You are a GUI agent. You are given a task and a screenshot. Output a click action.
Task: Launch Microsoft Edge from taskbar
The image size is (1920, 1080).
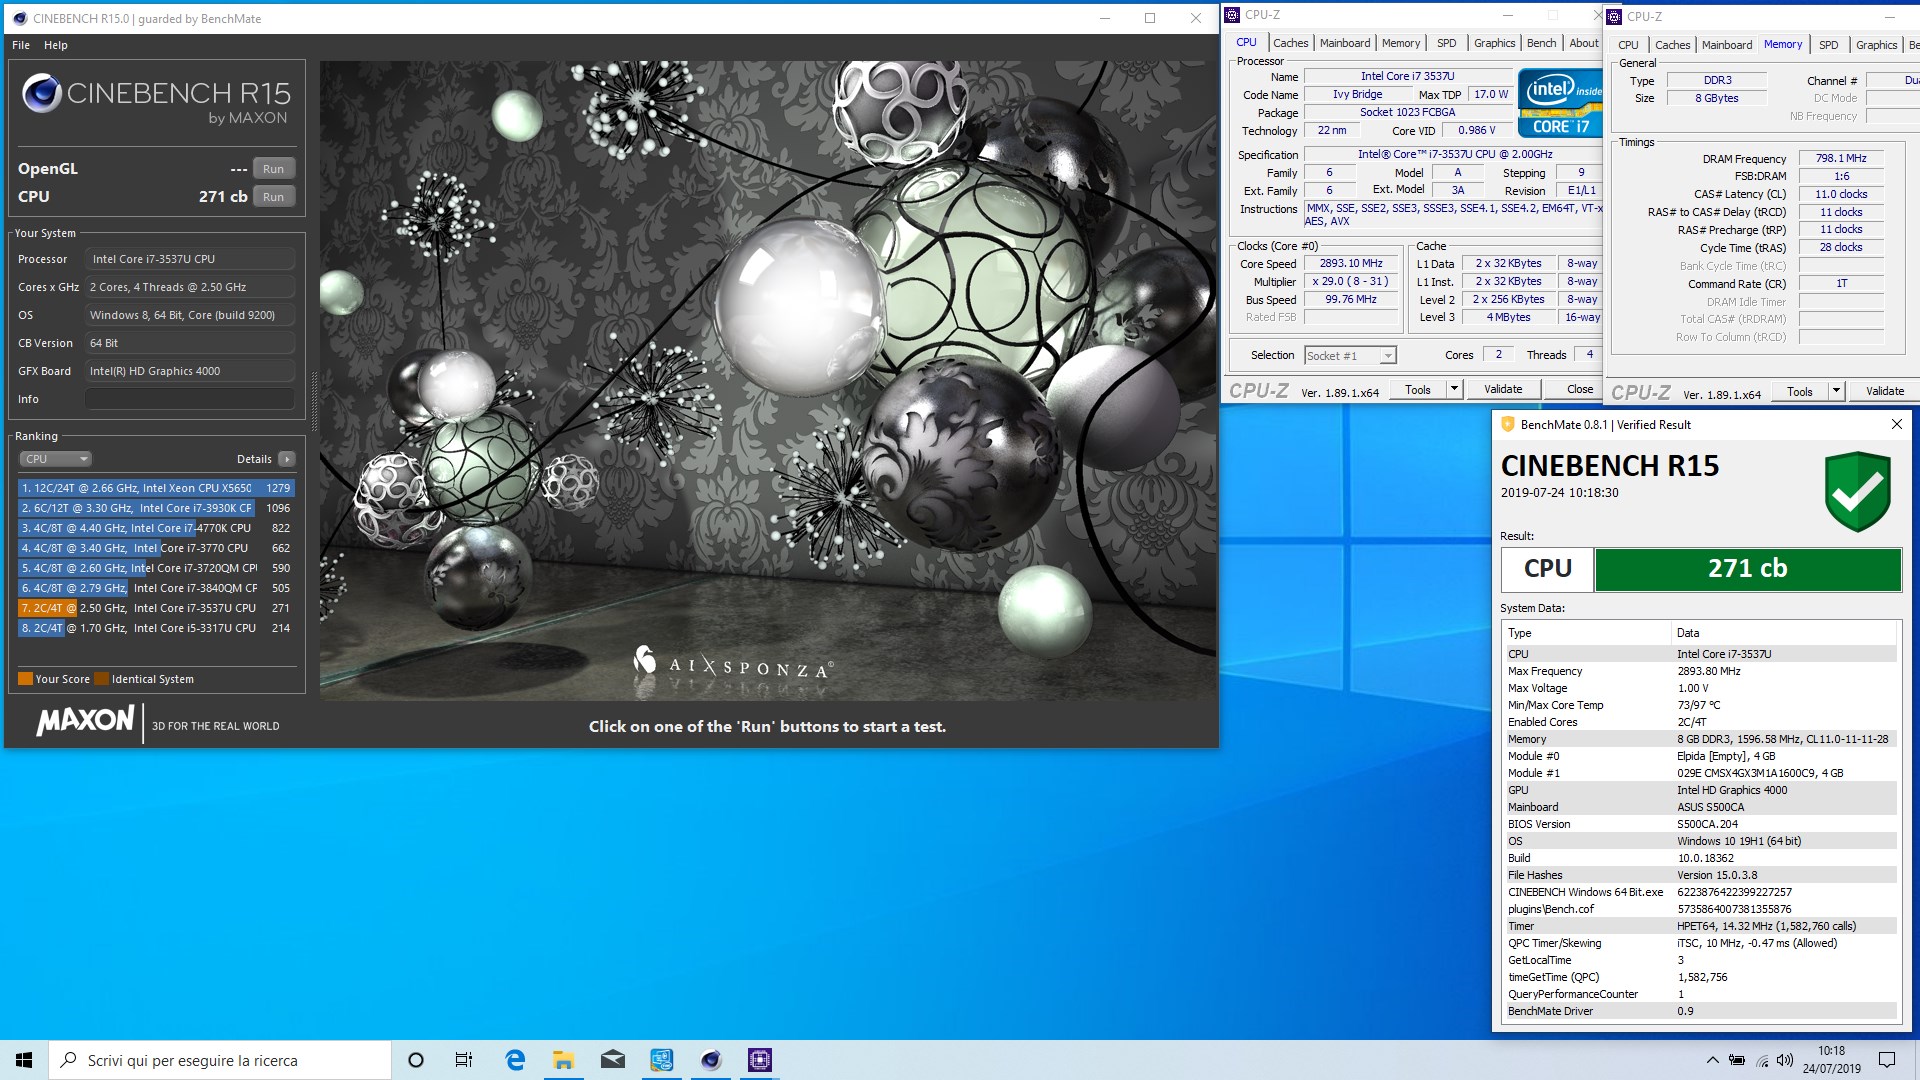(515, 1060)
